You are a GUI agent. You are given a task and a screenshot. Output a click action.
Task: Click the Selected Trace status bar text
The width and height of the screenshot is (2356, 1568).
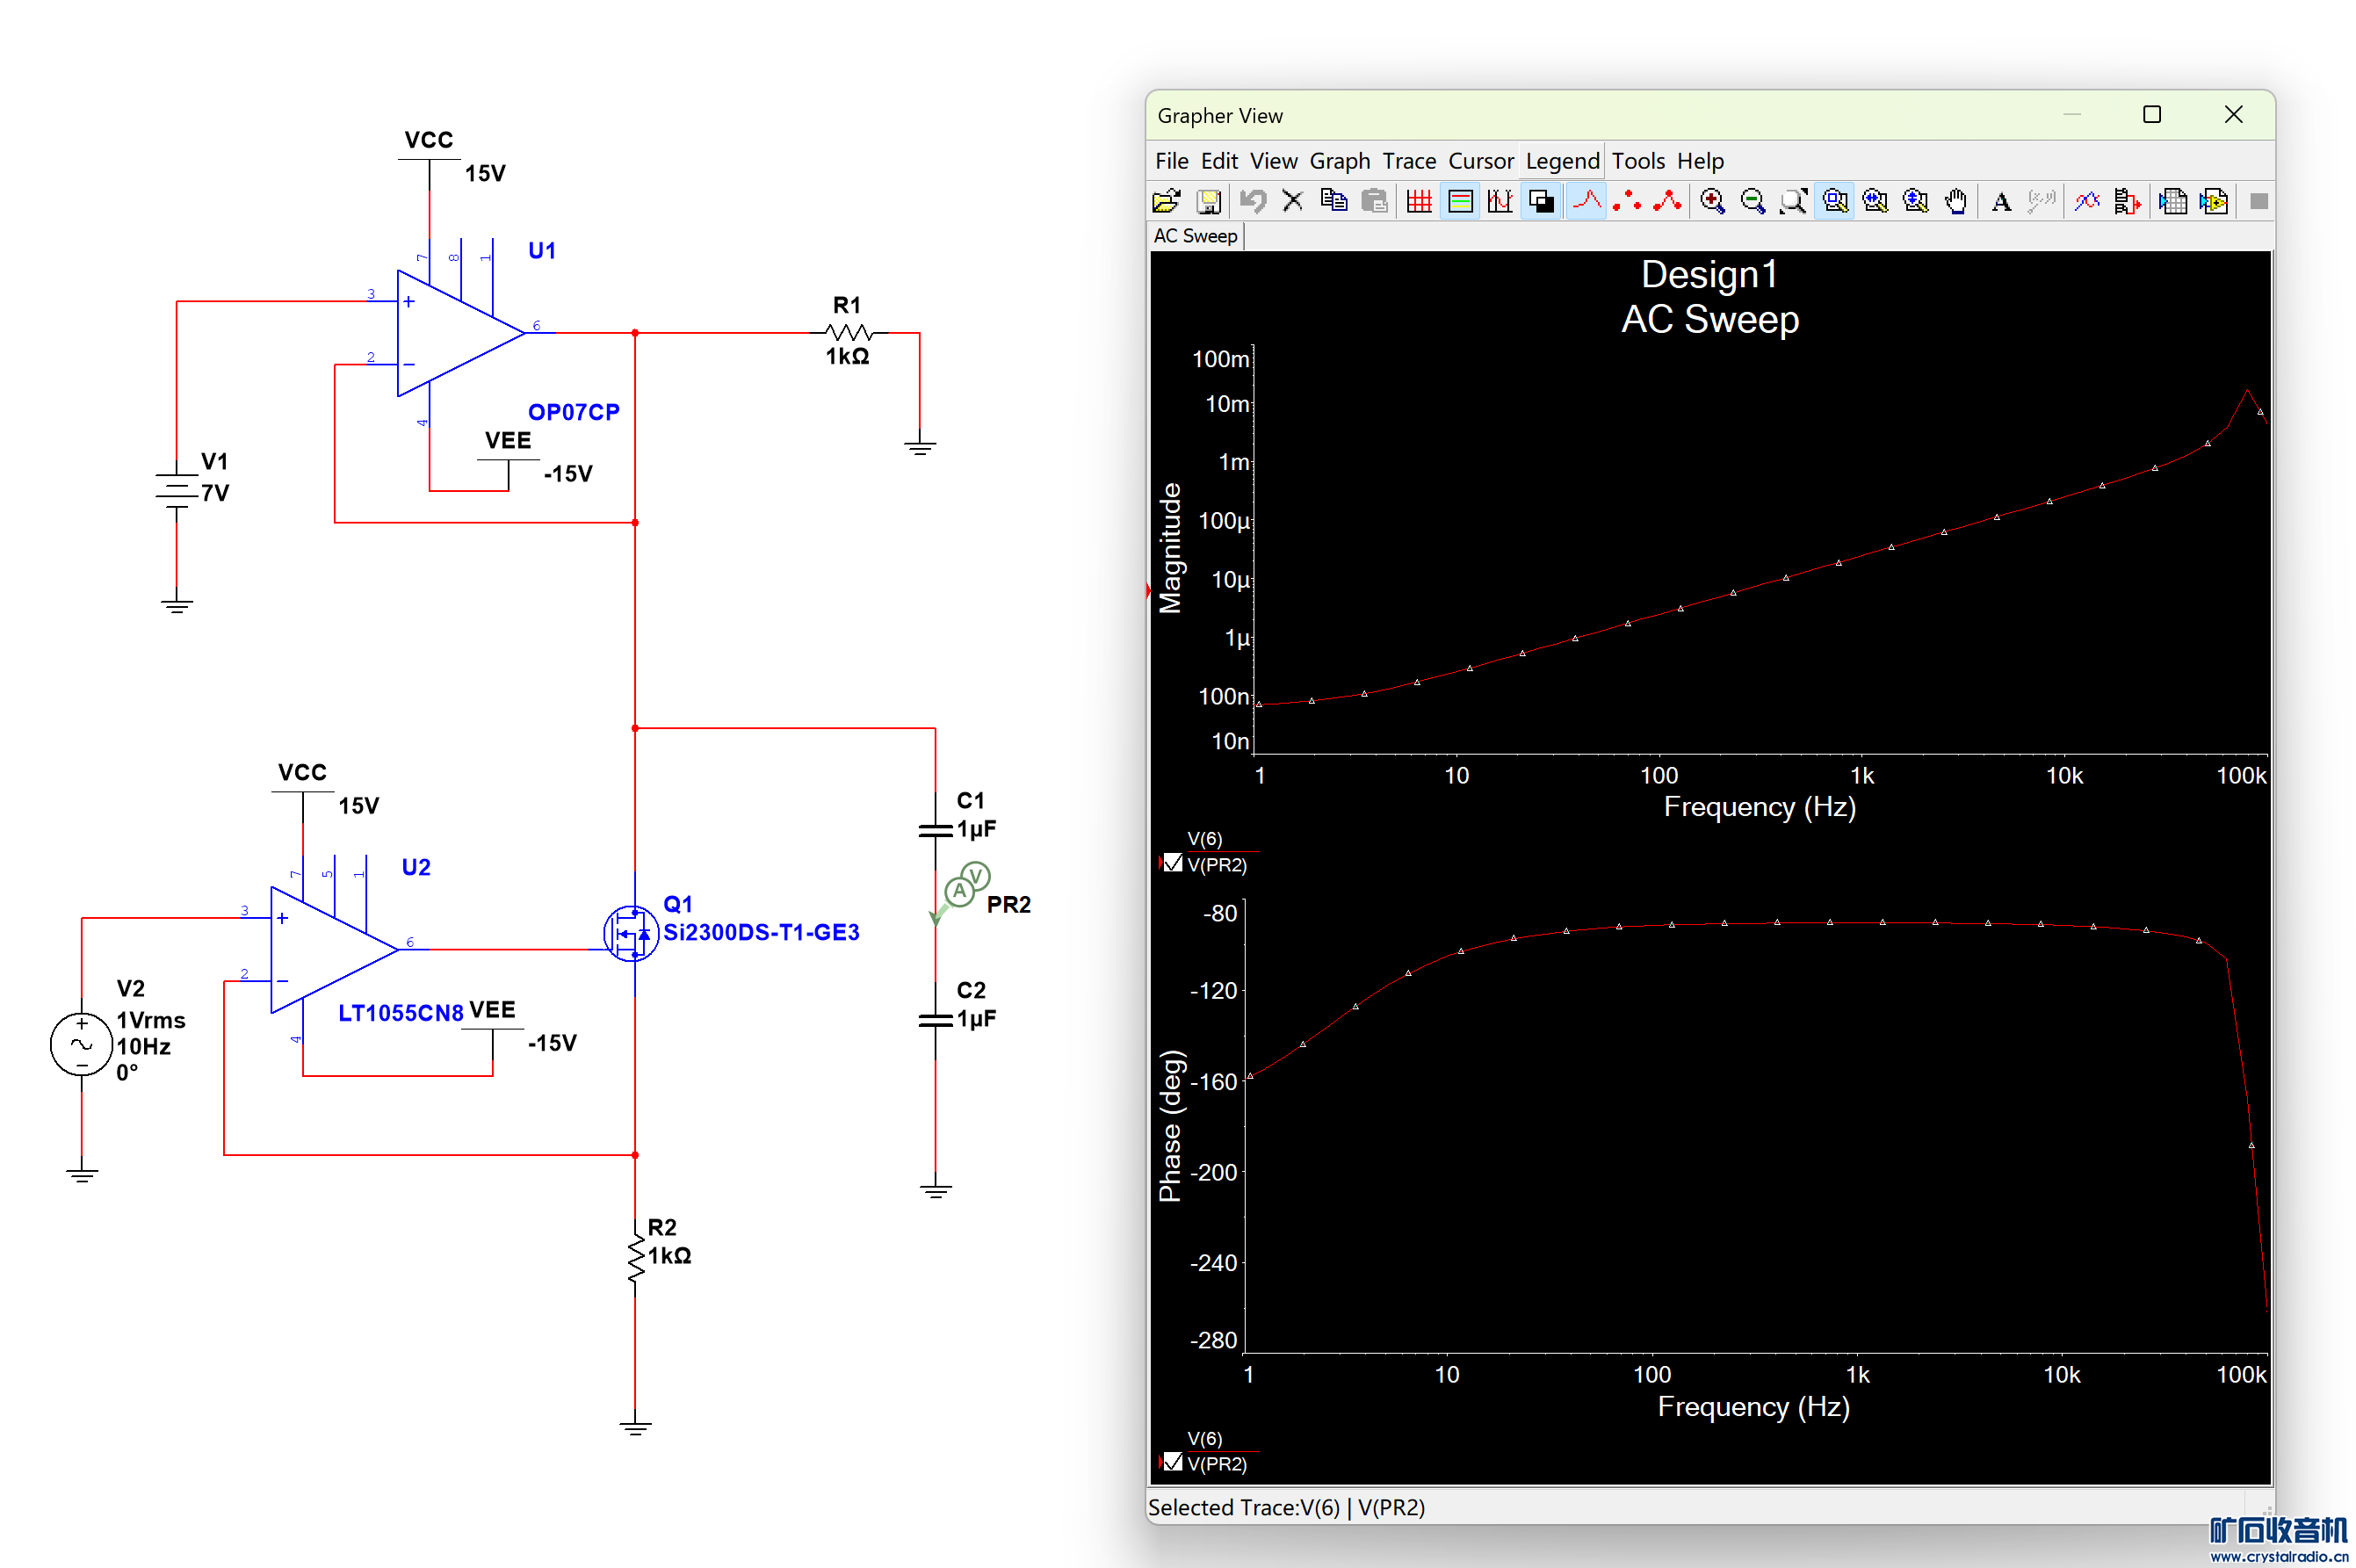click(x=1286, y=1507)
